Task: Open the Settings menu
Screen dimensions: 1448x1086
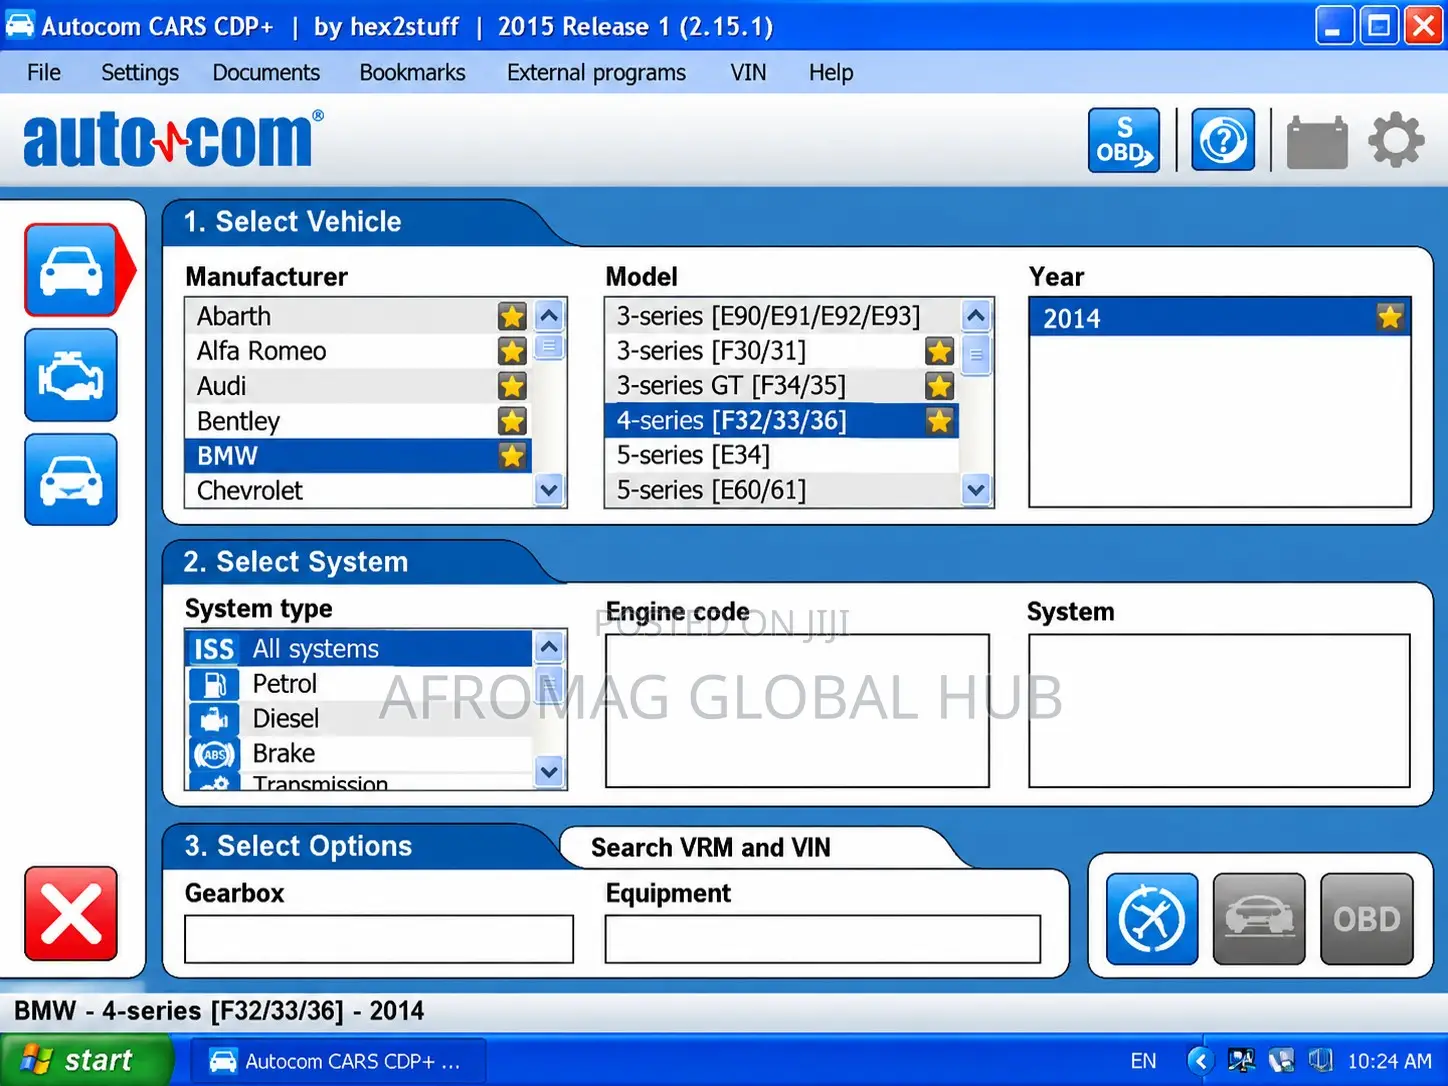Action: pyautogui.click(x=140, y=73)
